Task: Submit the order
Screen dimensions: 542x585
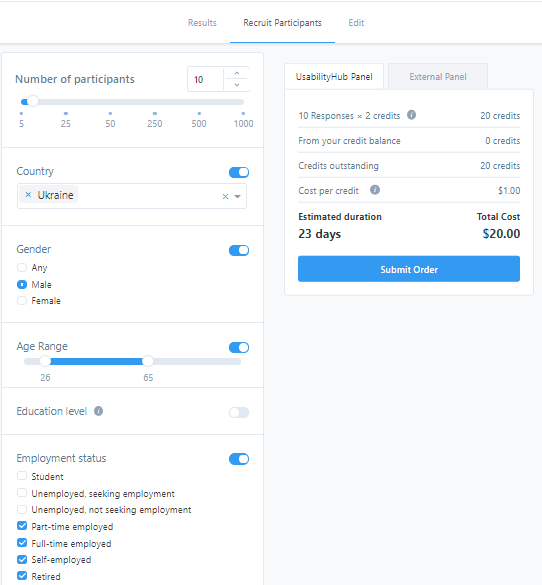Action: click(409, 269)
